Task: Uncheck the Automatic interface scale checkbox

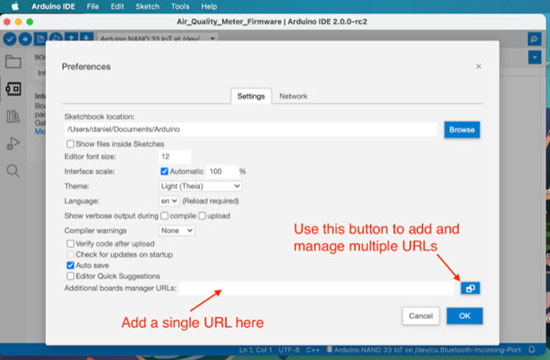Action: (164, 171)
